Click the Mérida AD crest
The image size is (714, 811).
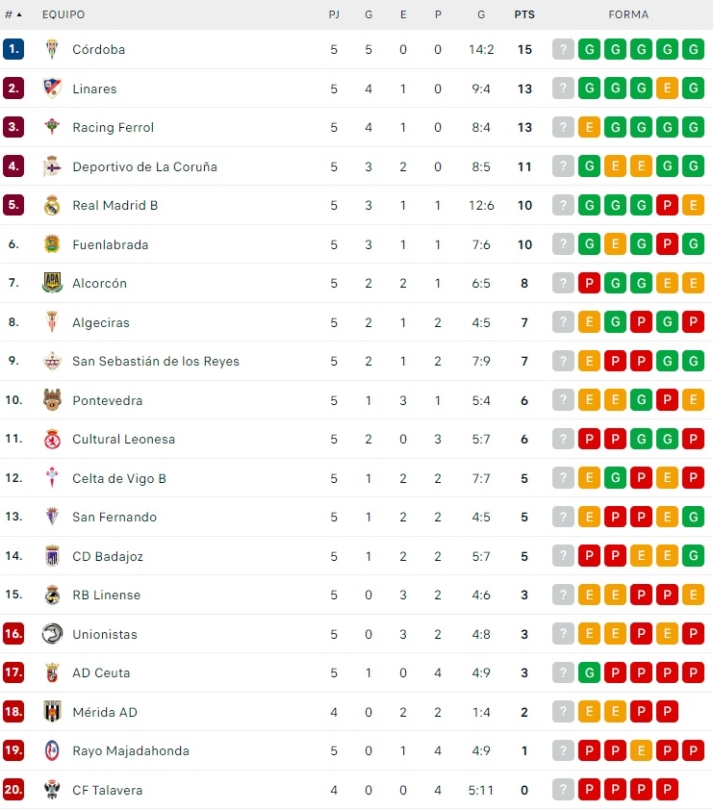coord(52,712)
